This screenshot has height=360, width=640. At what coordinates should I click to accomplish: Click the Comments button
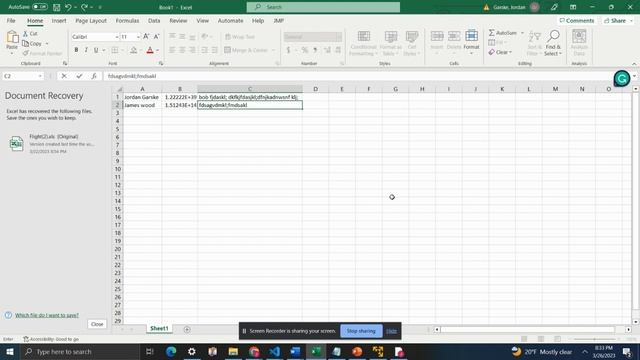point(576,20)
